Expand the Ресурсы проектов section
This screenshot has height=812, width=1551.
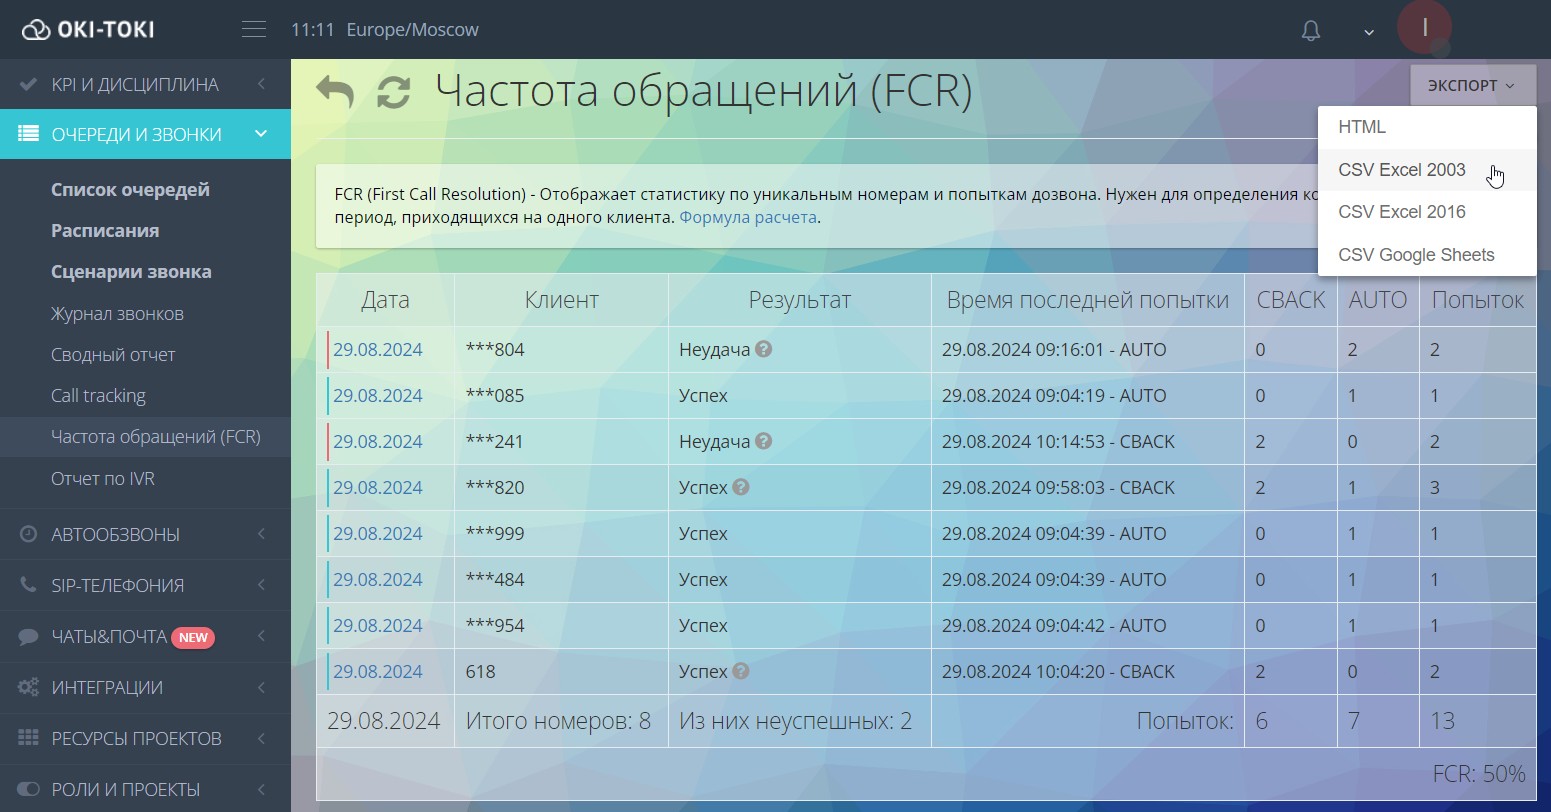tap(261, 738)
